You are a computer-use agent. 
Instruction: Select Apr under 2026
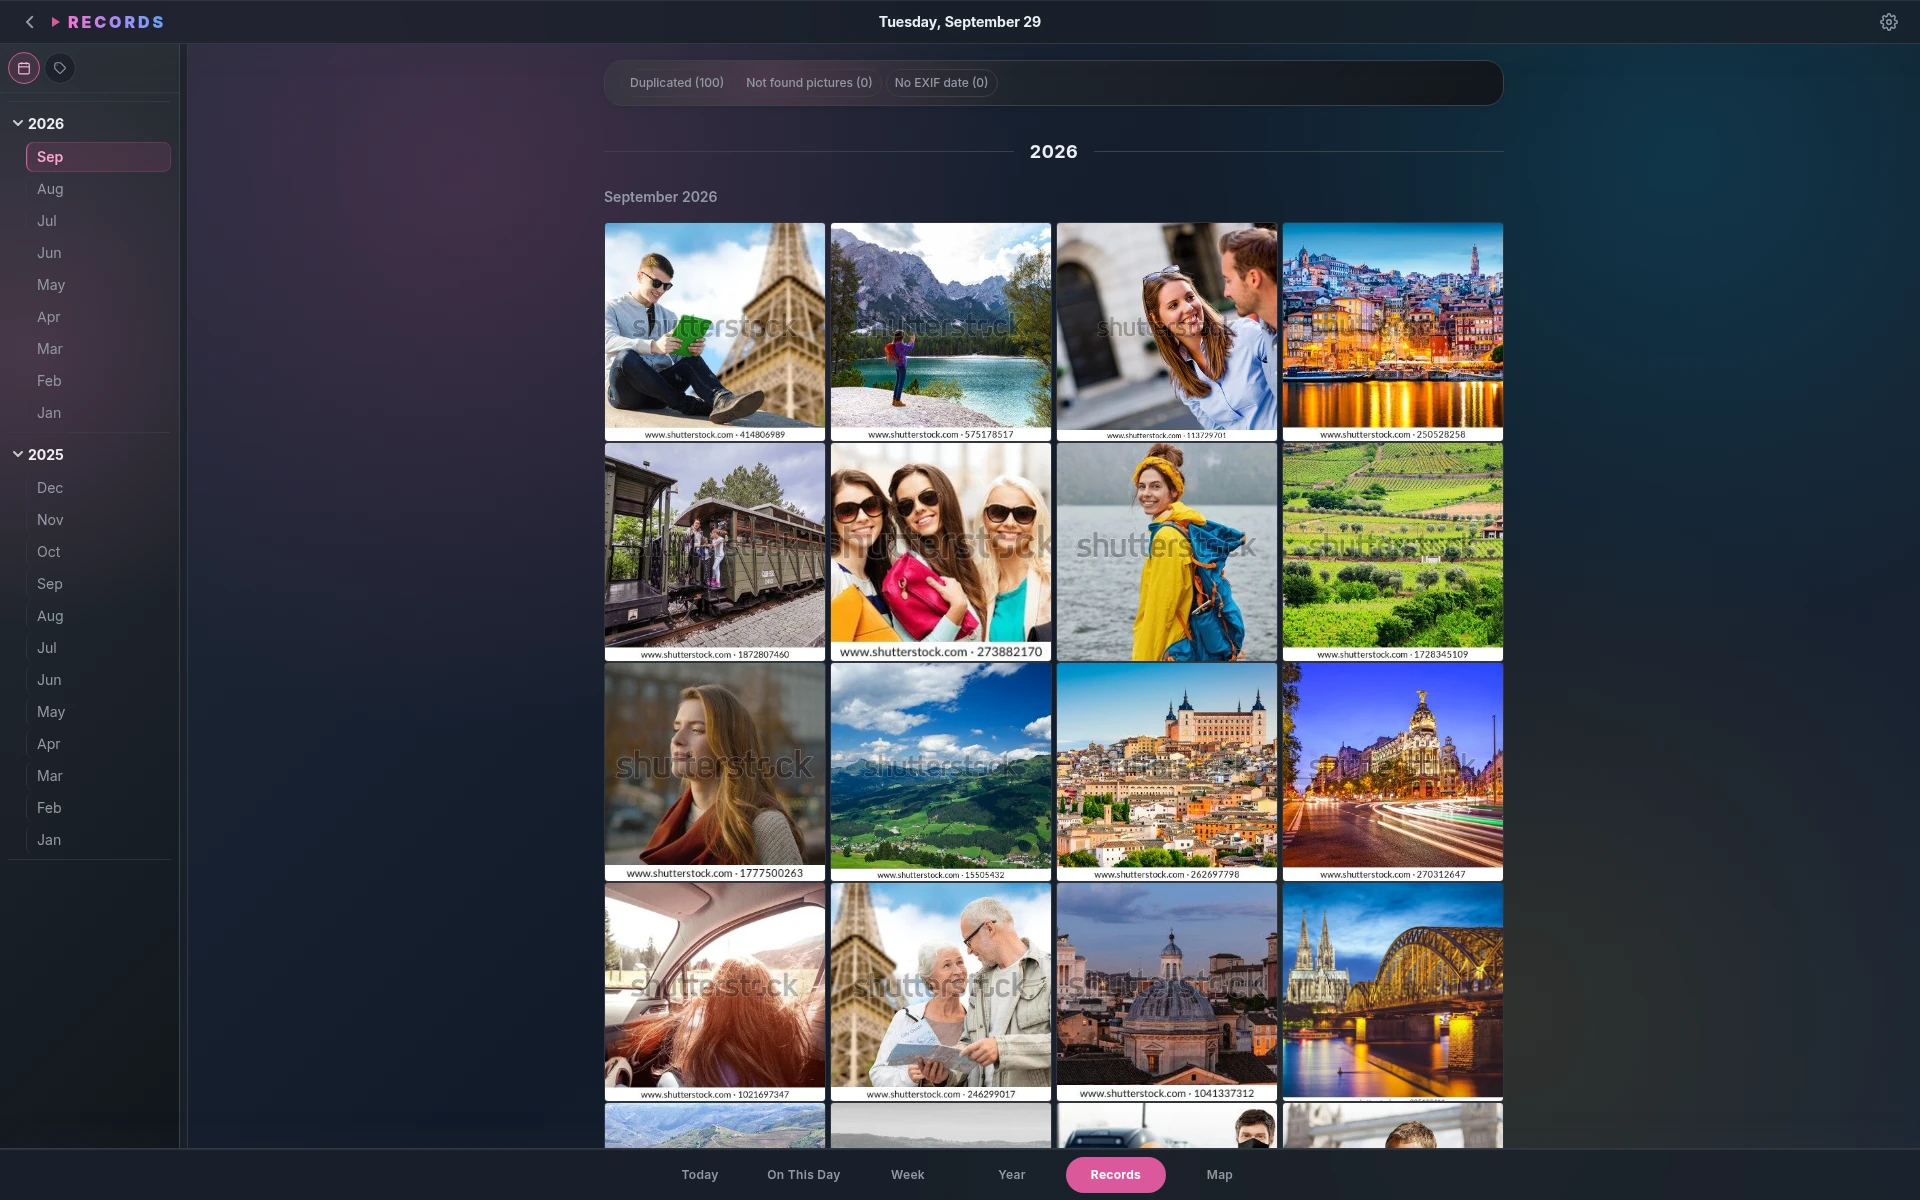tap(98, 317)
